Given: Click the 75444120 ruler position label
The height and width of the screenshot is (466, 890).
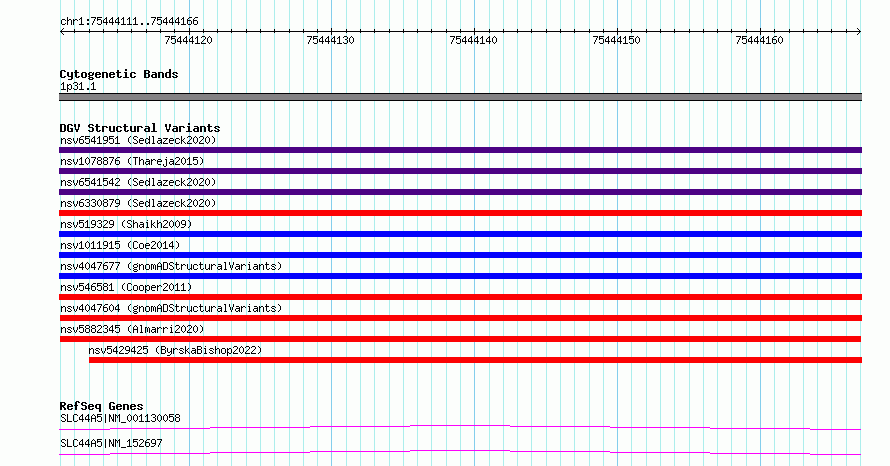Looking at the screenshot, I should click(x=188, y=40).
